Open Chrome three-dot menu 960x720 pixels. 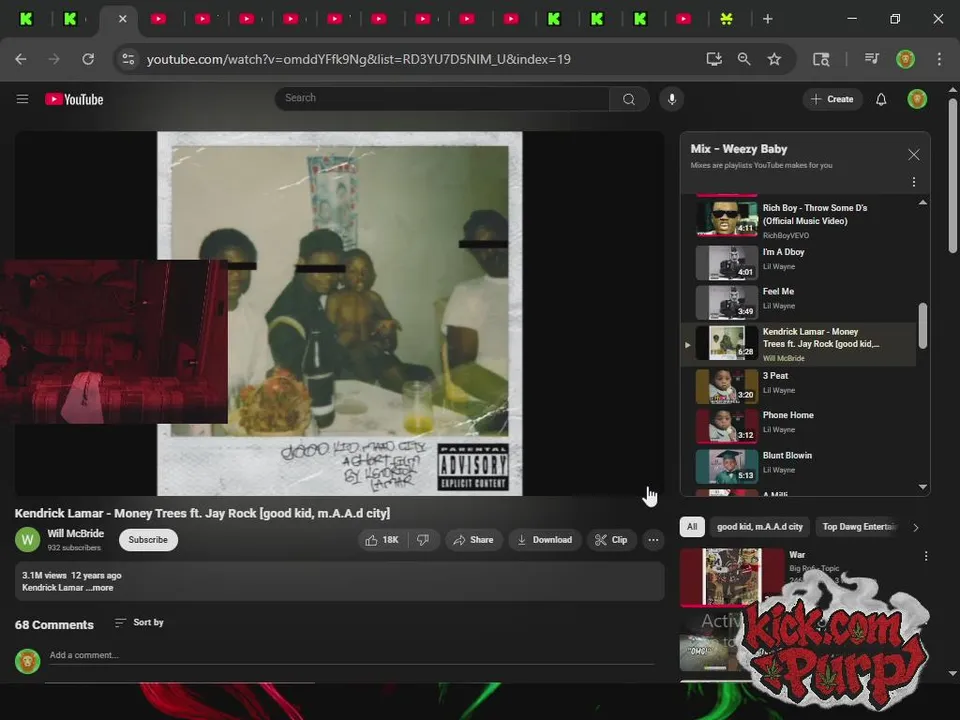(939, 59)
